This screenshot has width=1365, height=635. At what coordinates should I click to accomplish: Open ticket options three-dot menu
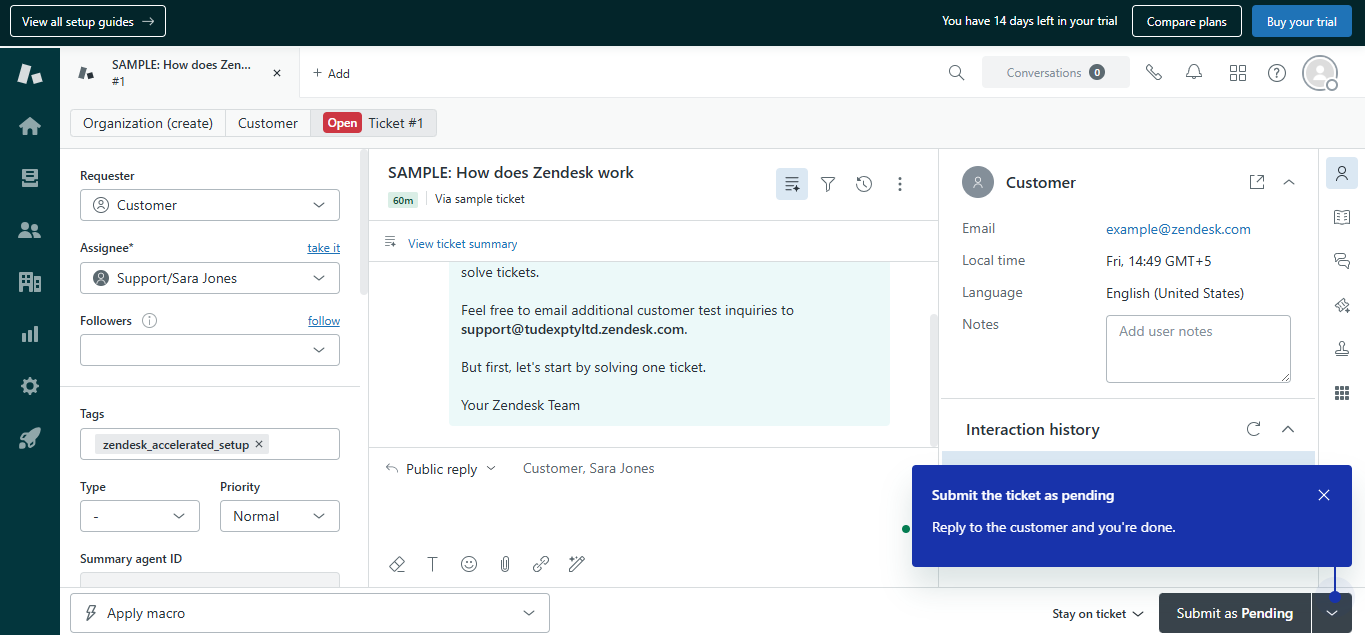coord(900,184)
